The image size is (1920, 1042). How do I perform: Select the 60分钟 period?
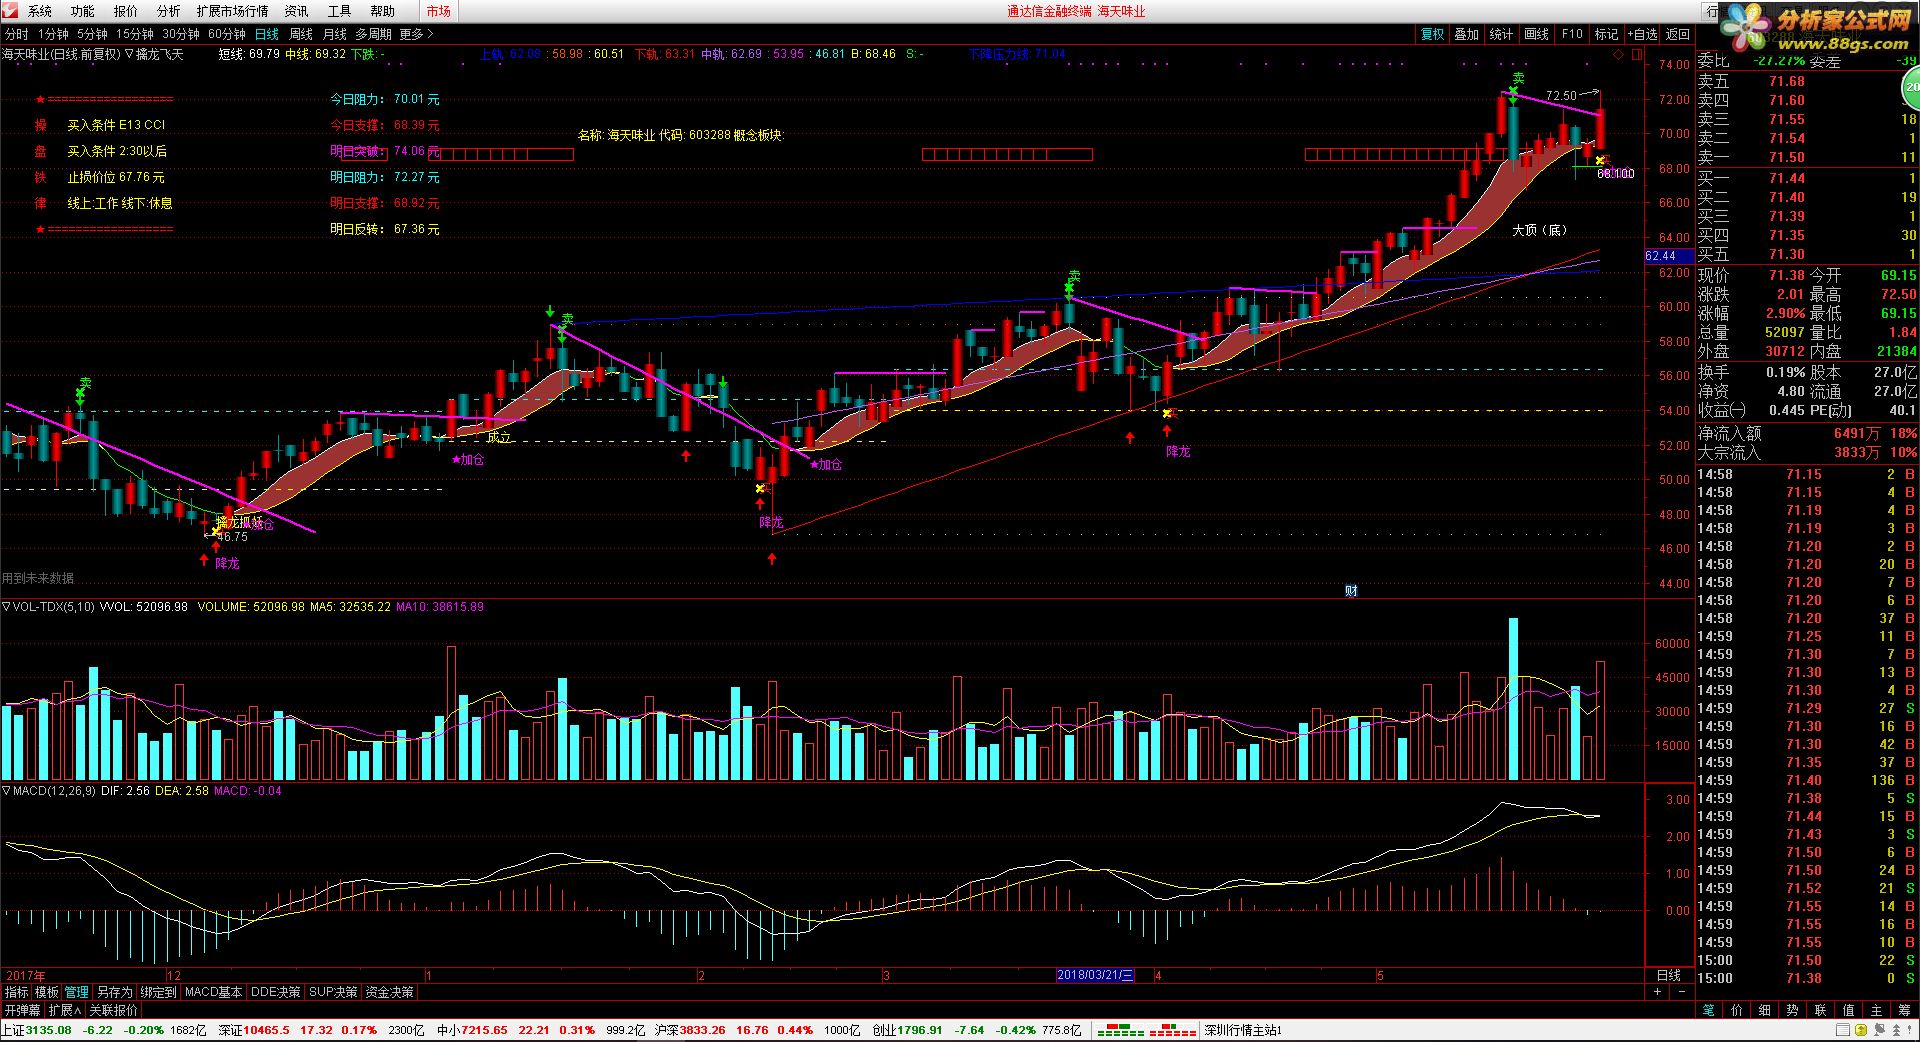click(227, 34)
